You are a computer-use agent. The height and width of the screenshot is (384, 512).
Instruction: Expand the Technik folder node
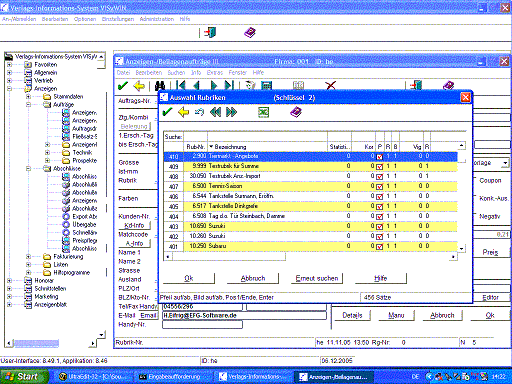pos(47,152)
